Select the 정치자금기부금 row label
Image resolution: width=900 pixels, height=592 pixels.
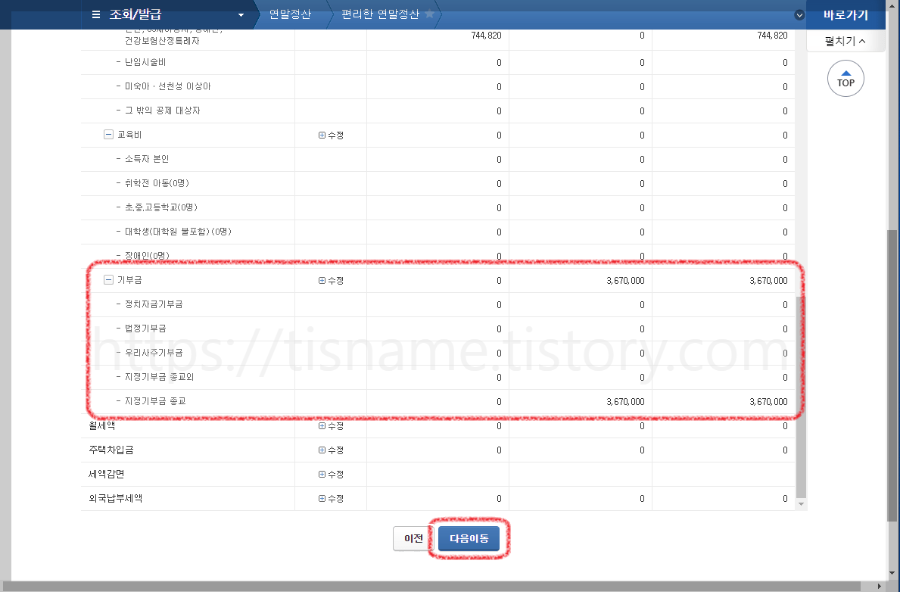(x=154, y=304)
